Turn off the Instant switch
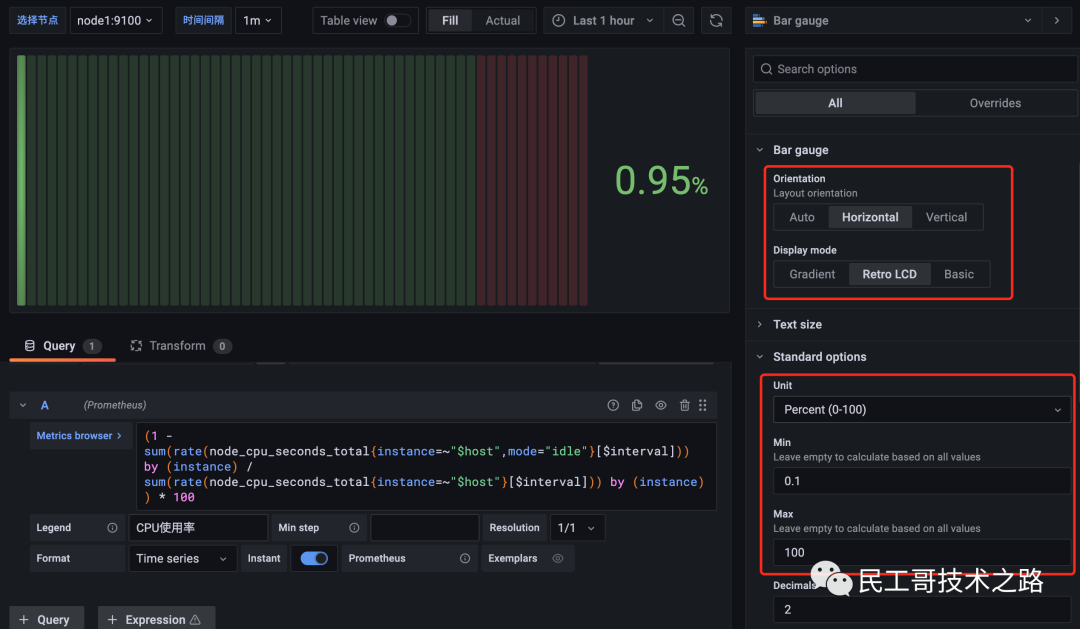 point(314,558)
